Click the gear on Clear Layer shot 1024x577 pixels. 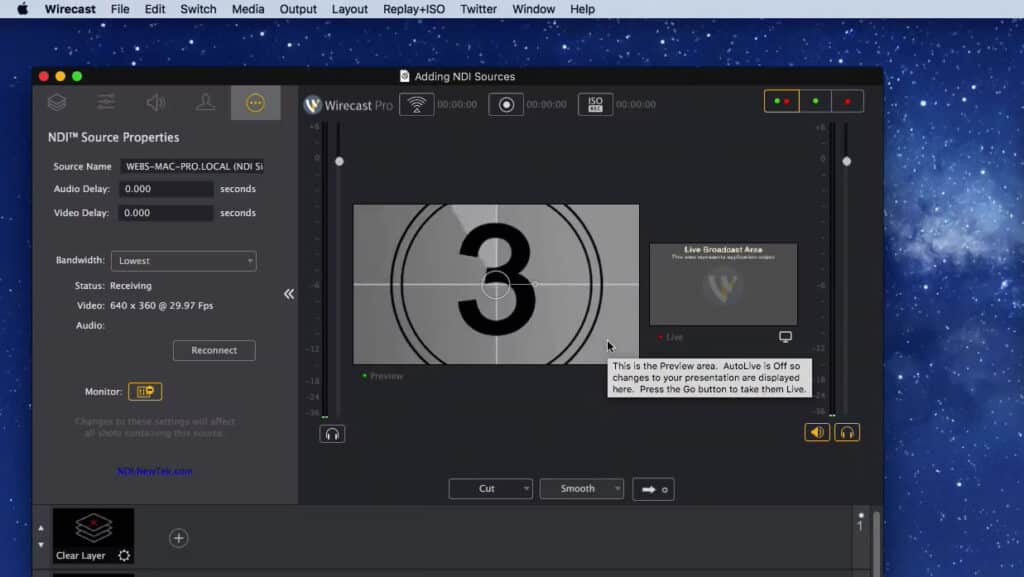point(124,555)
